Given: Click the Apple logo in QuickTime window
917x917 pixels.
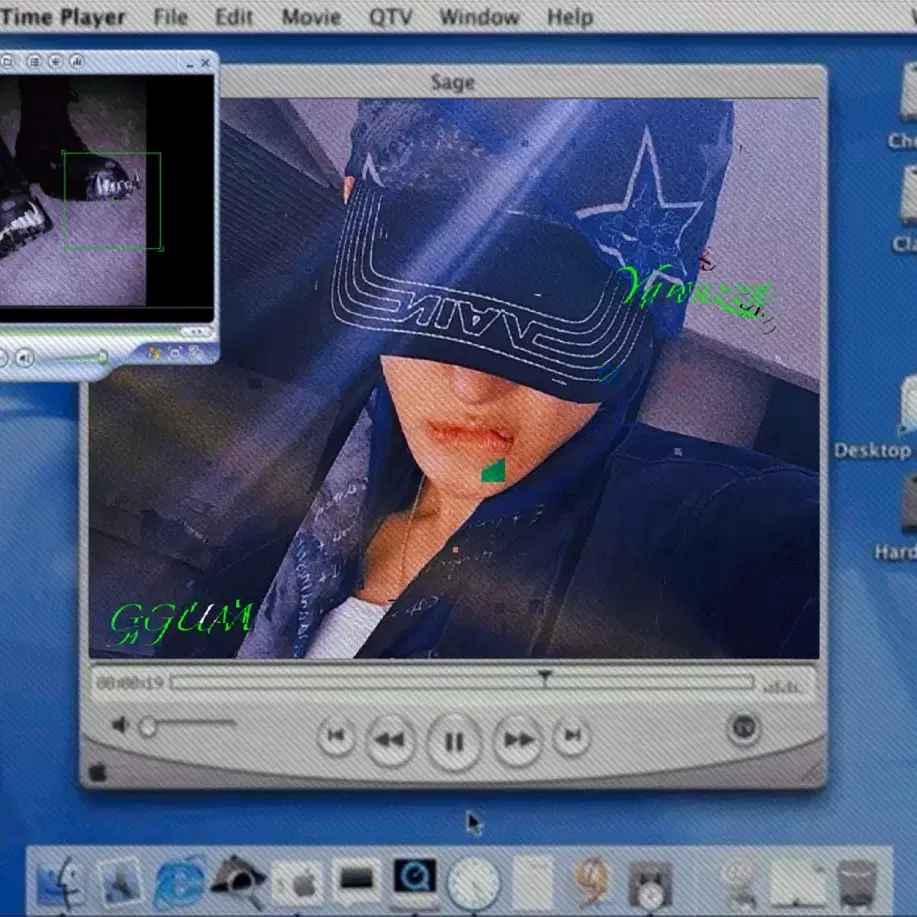Looking at the screenshot, I should coord(98,773).
